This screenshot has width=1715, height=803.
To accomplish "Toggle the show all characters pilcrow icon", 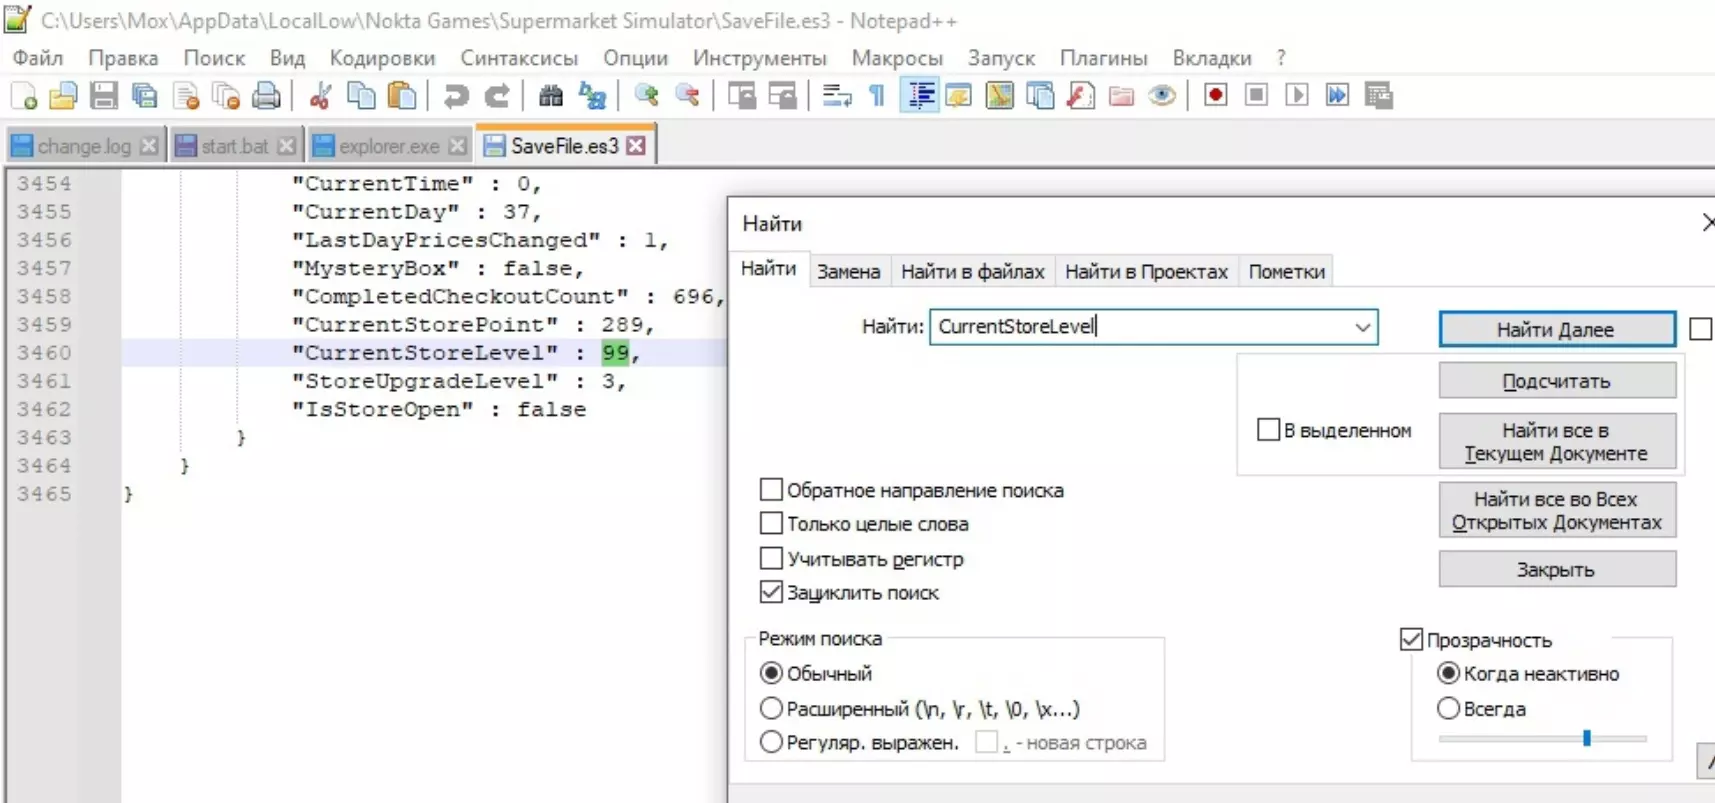I will 877,96.
